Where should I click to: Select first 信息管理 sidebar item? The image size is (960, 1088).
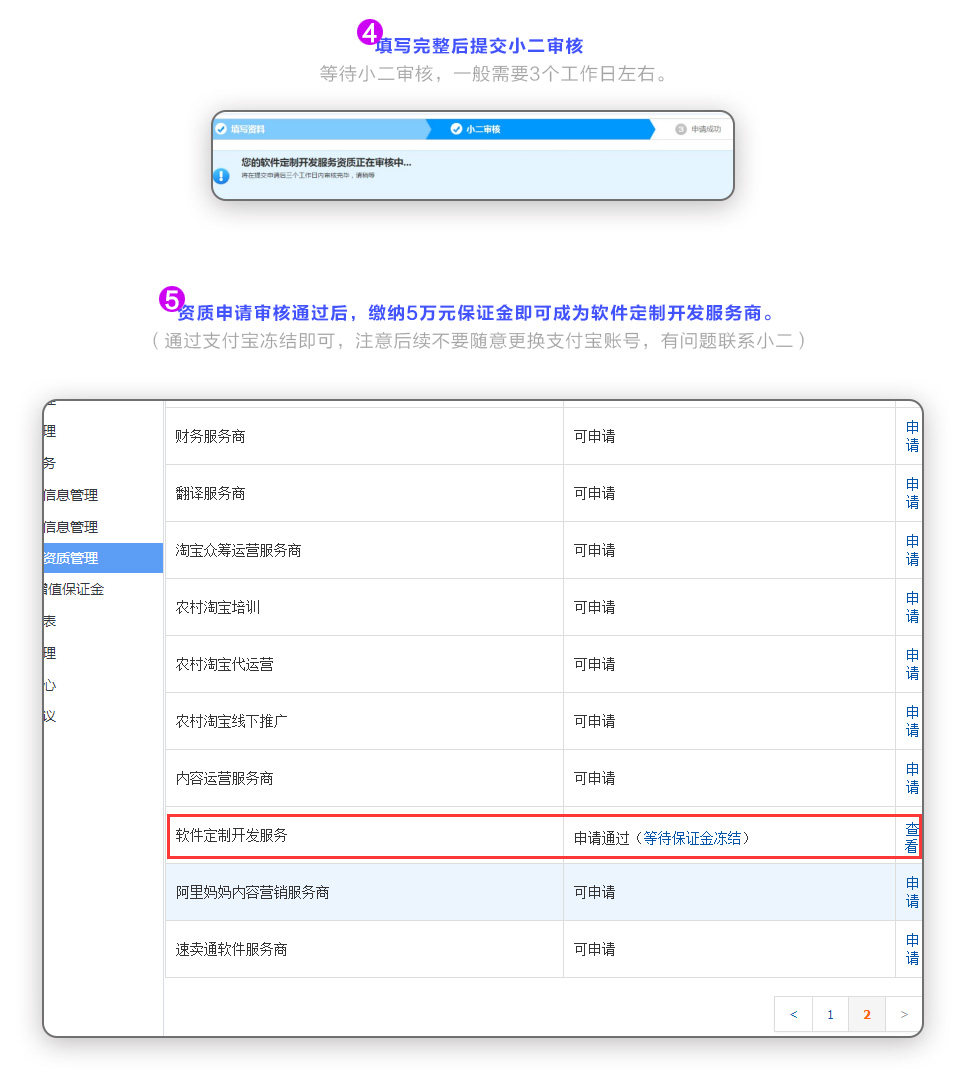pyautogui.click(x=71, y=495)
